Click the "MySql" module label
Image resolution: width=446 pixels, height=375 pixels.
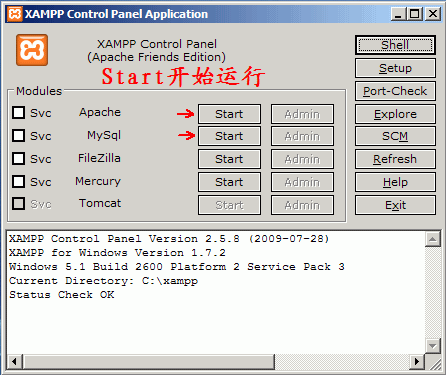point(104,135)
